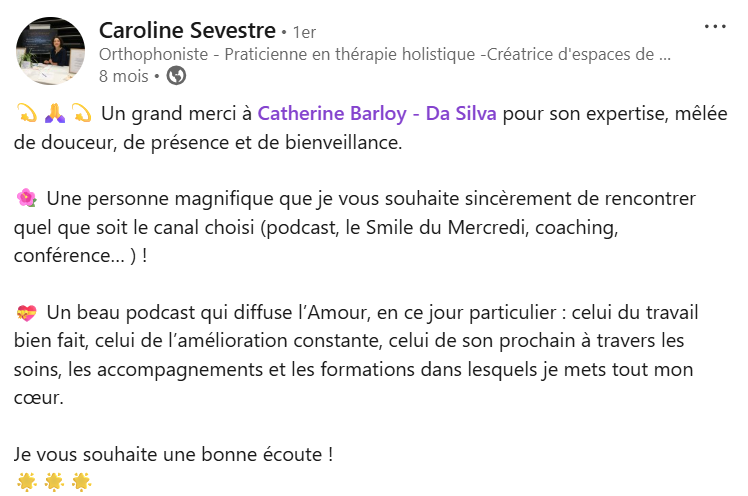This screenshot has width=748, height=496.
Task: Click the Orthophoniste headline text
Action: pyautogui.click(x=384, y=55)
